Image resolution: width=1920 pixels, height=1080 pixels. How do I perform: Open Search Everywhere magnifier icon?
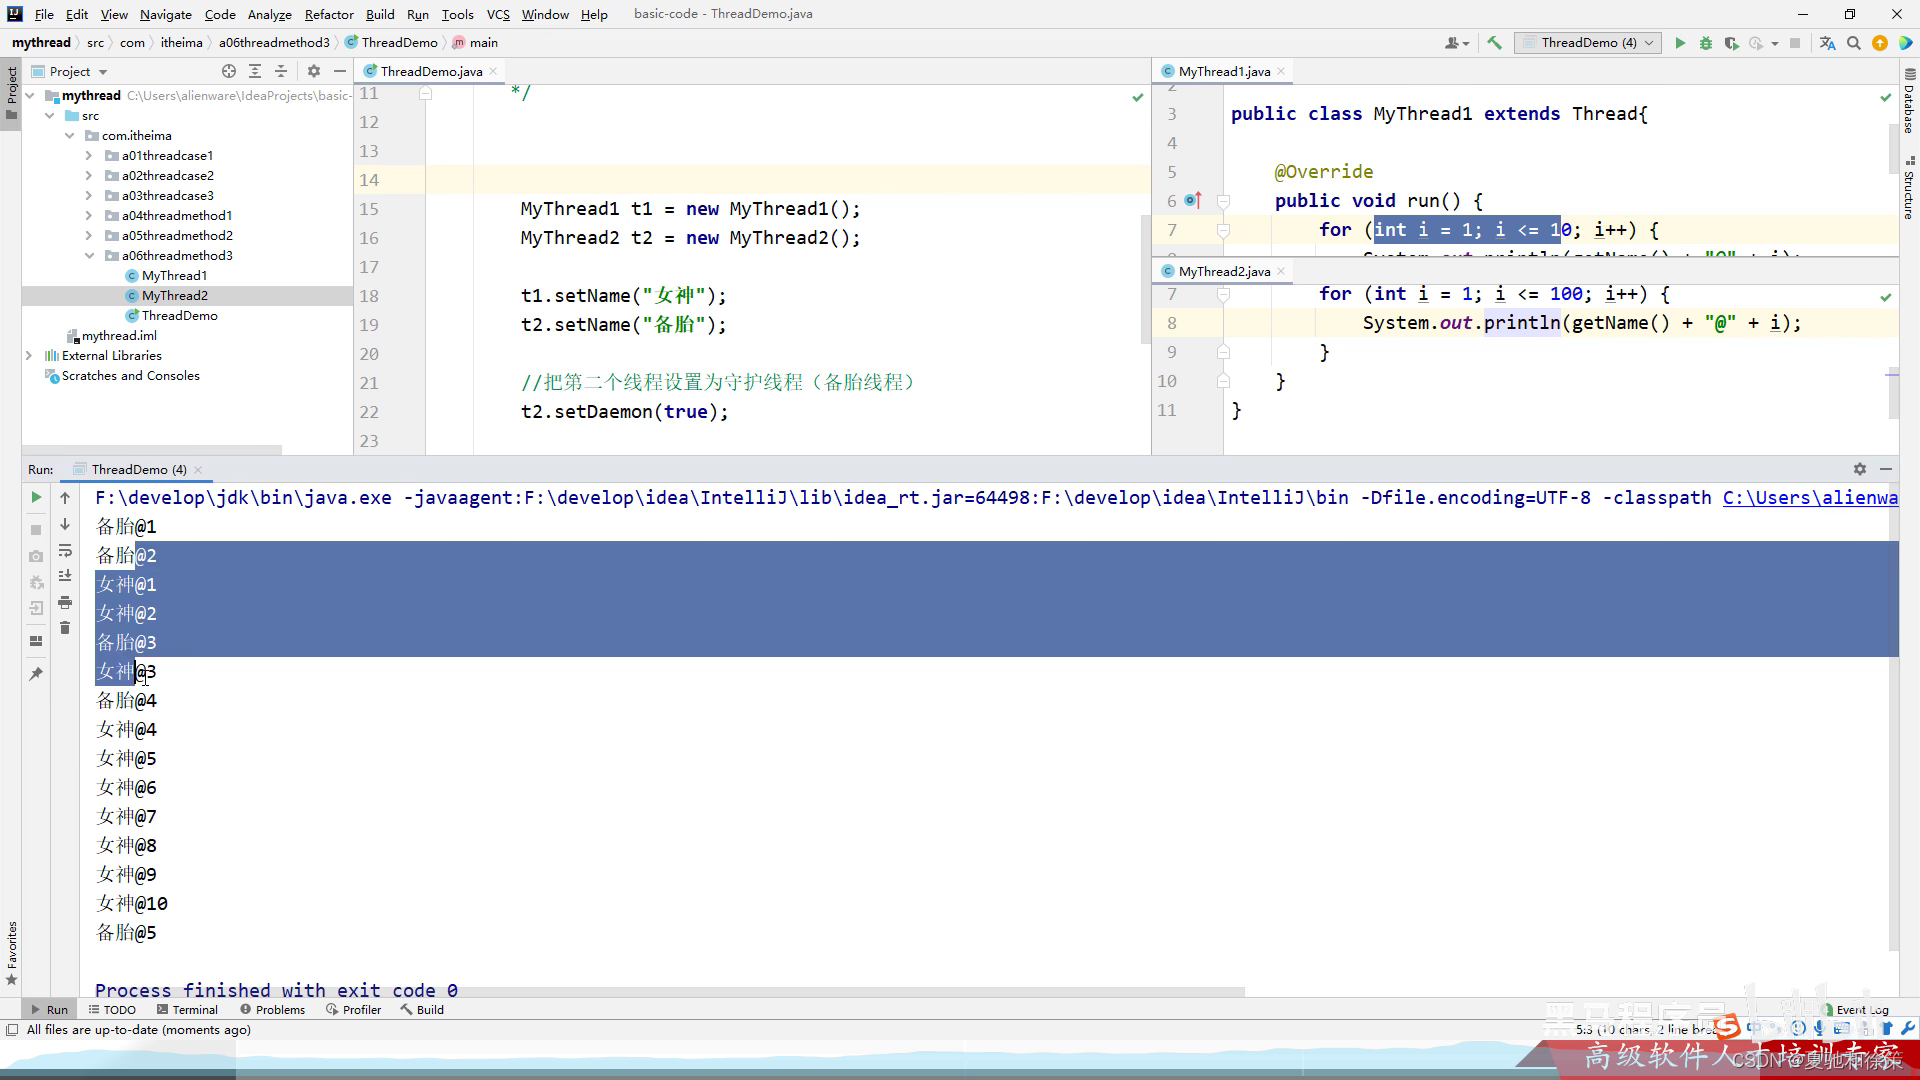tap(1854, 43)
